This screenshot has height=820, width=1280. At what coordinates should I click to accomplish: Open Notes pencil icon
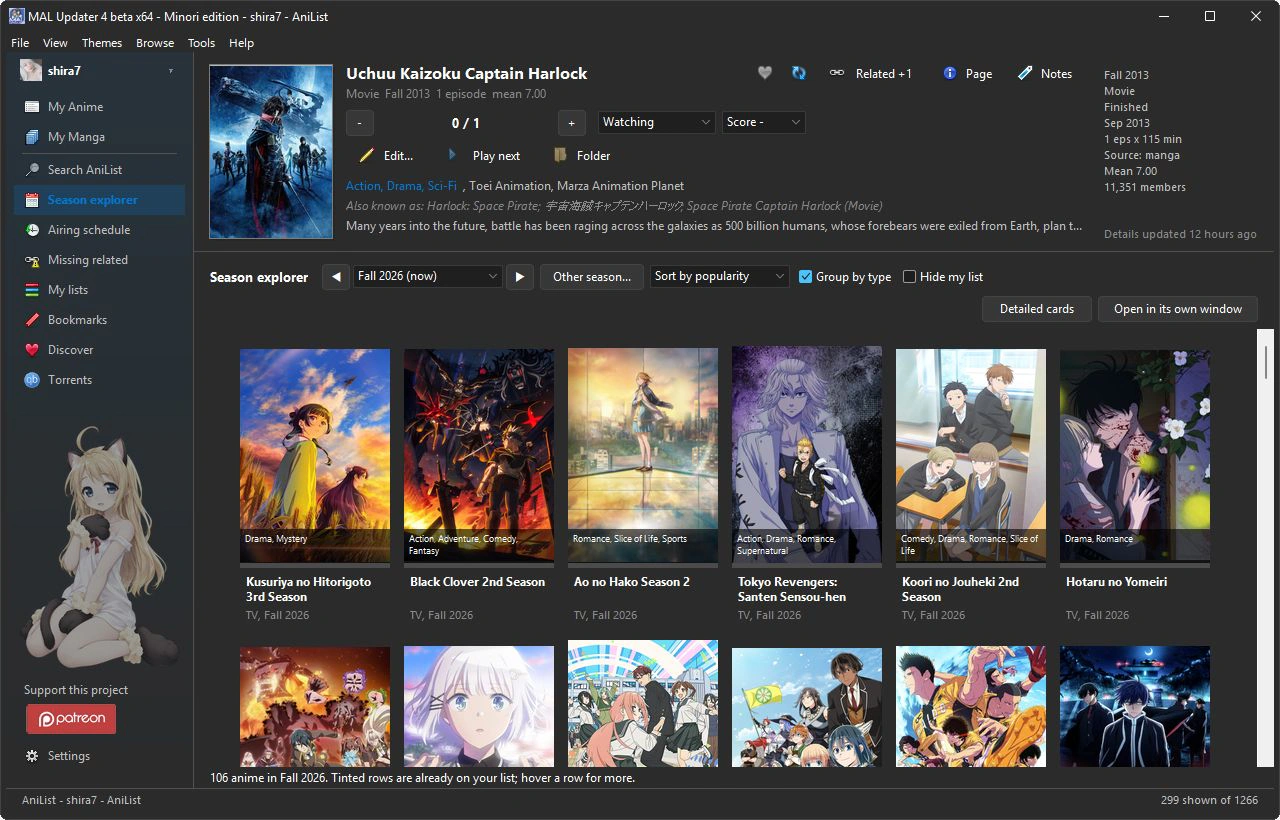(x=1025, y=73)
